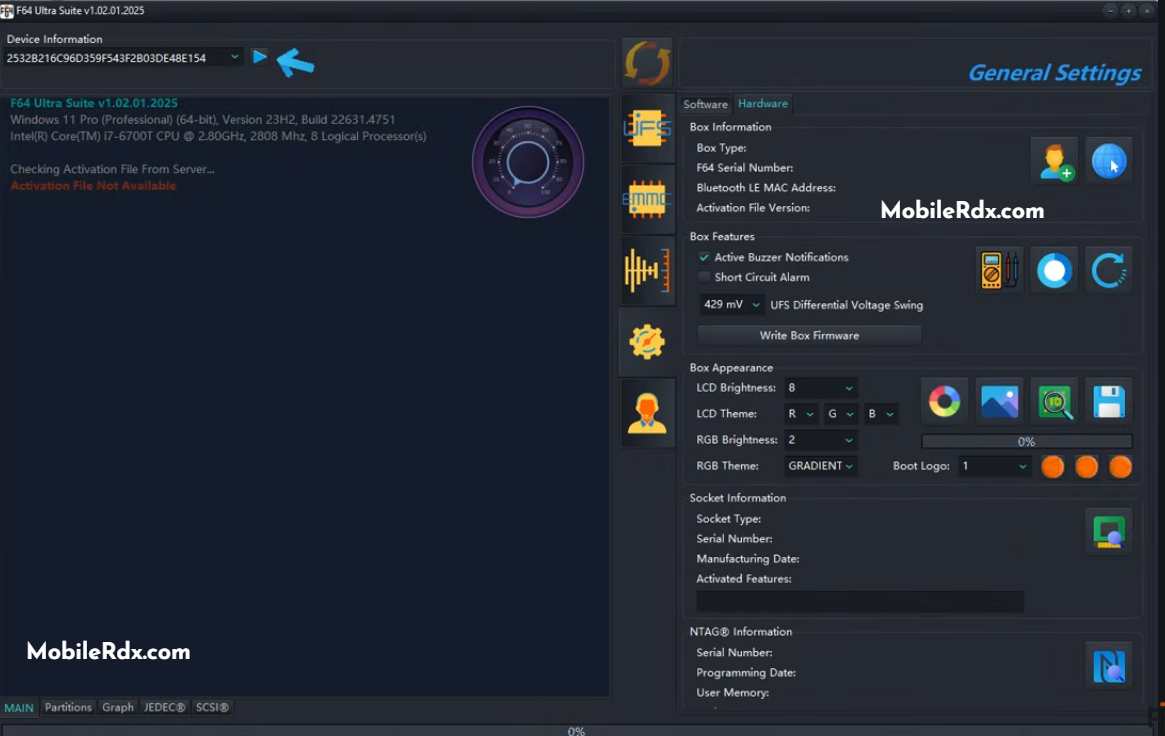The width and height of the screenshot is (1165, 736).
Task: Click the Box Appearance 0% progress bar
Action: (1027, 441)
